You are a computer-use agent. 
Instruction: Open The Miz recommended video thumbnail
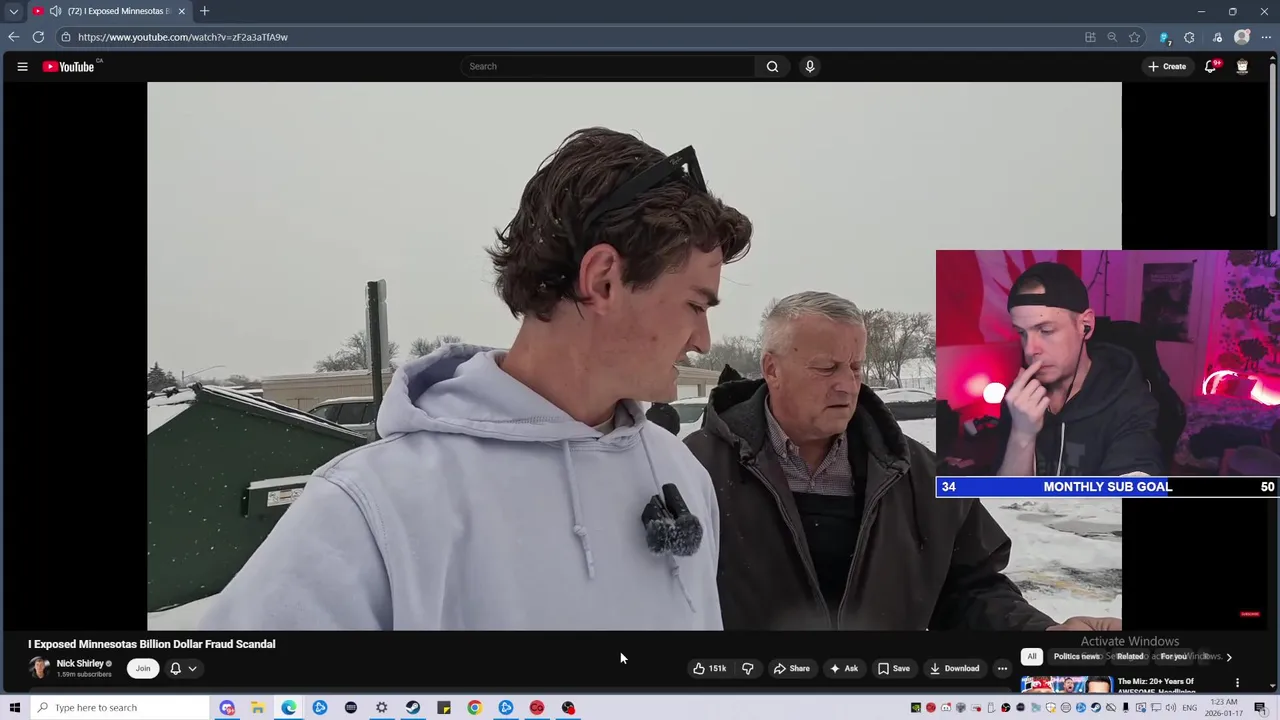point(1067,685)
